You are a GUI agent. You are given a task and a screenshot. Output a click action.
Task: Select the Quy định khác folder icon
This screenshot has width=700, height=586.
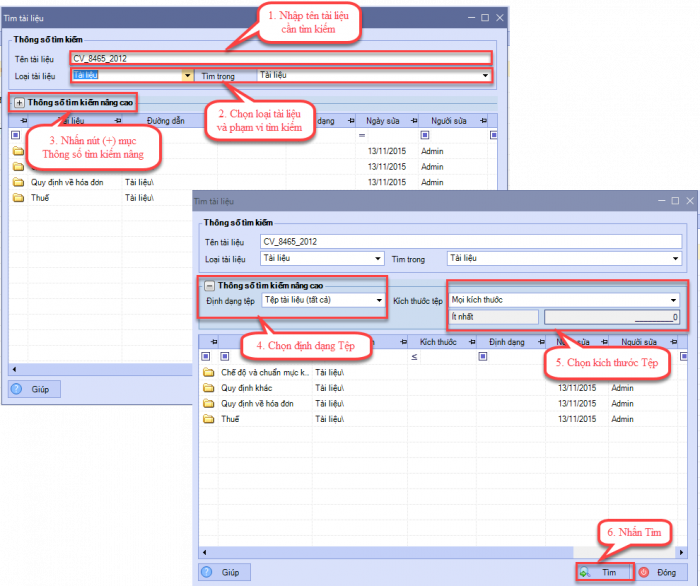[209, 388]
